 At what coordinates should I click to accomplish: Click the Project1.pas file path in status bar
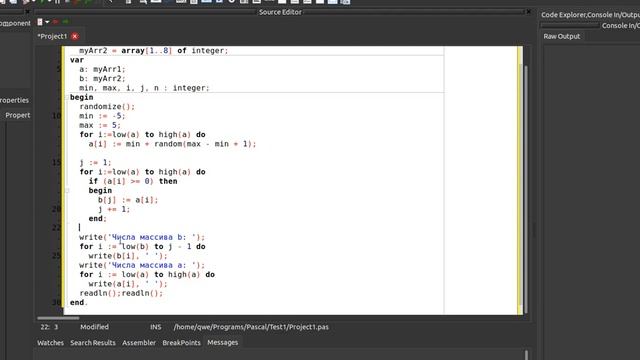[251, 327]
